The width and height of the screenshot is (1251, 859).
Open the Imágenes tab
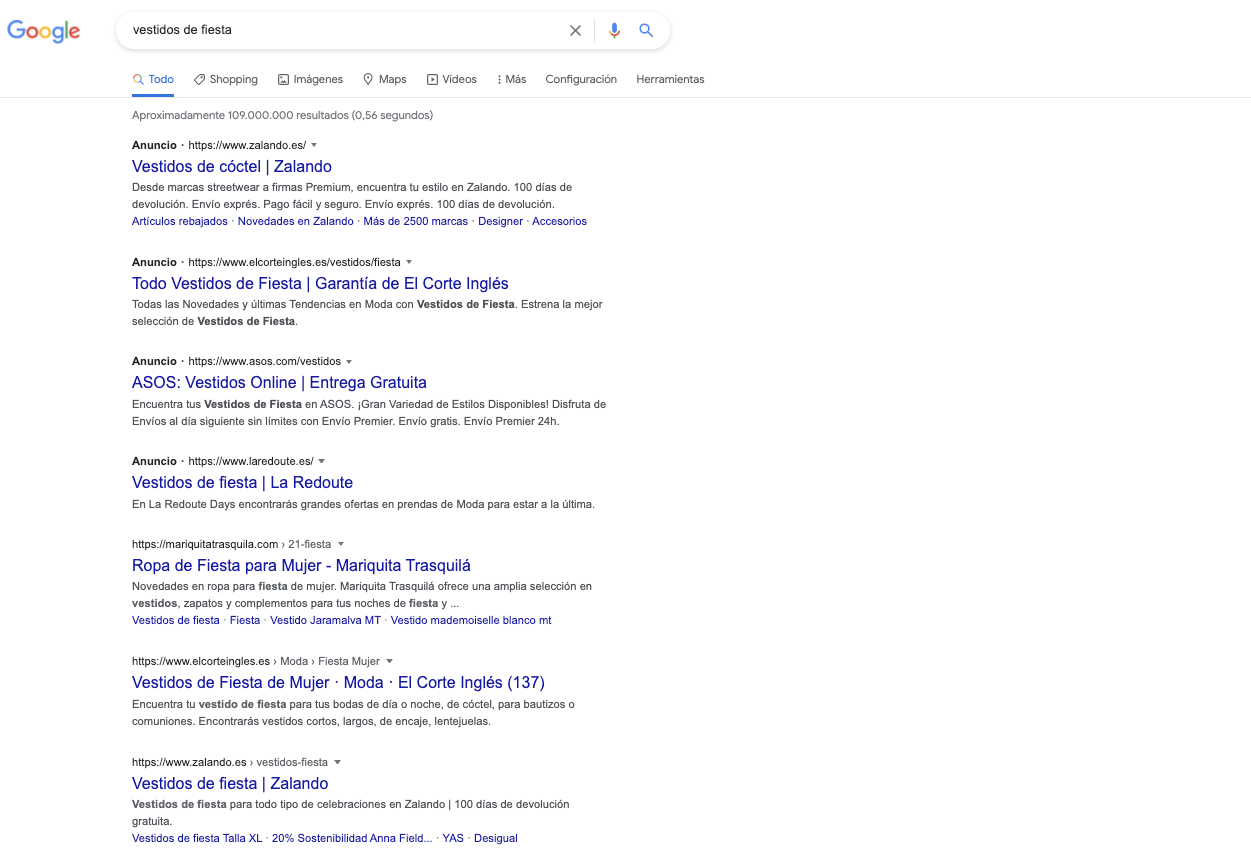tap(310, 79)
